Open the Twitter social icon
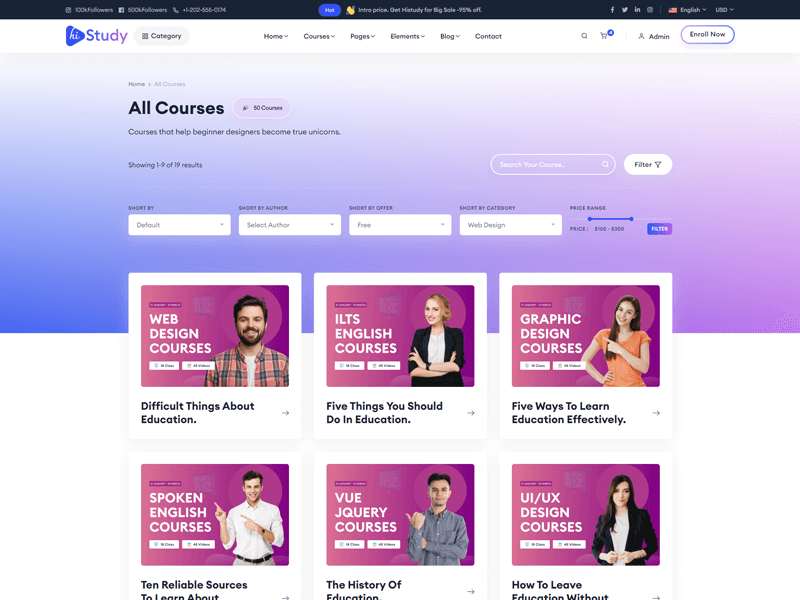 [625, 10]
